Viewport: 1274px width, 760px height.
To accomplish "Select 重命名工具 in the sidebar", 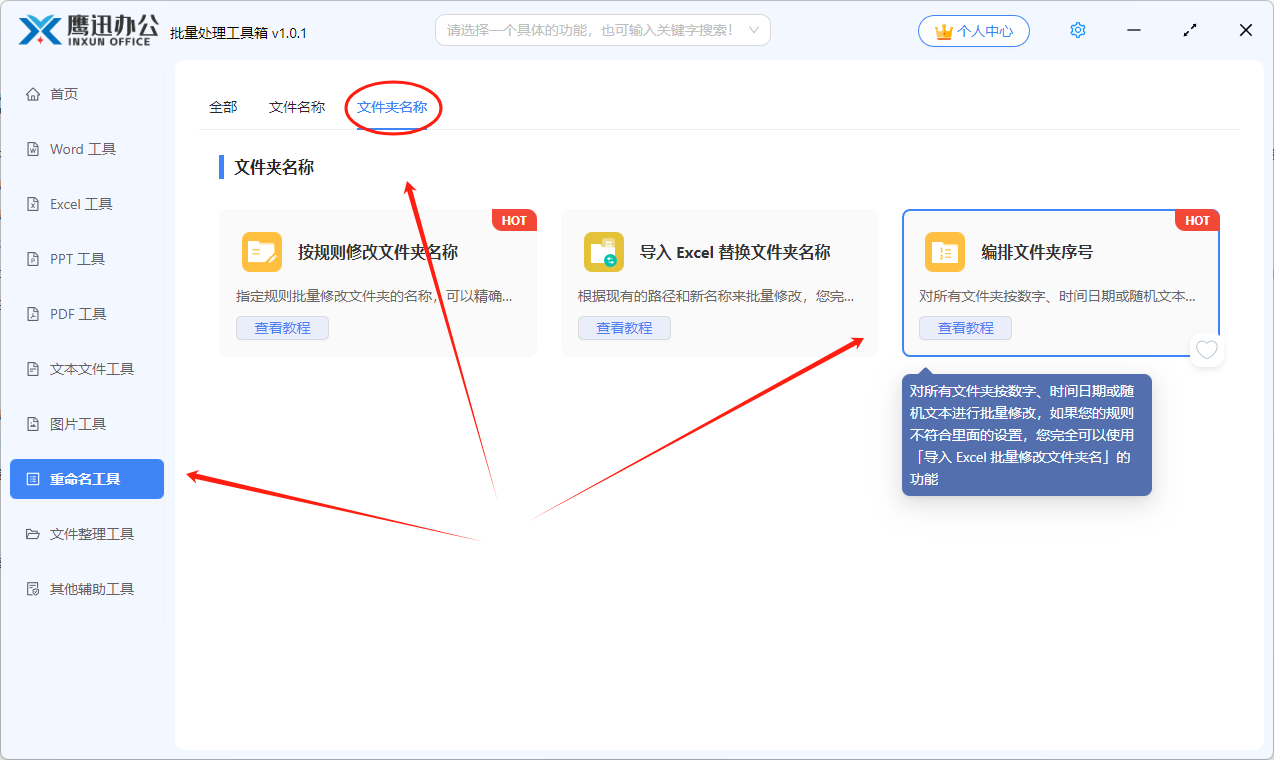I will click(87, 479).
